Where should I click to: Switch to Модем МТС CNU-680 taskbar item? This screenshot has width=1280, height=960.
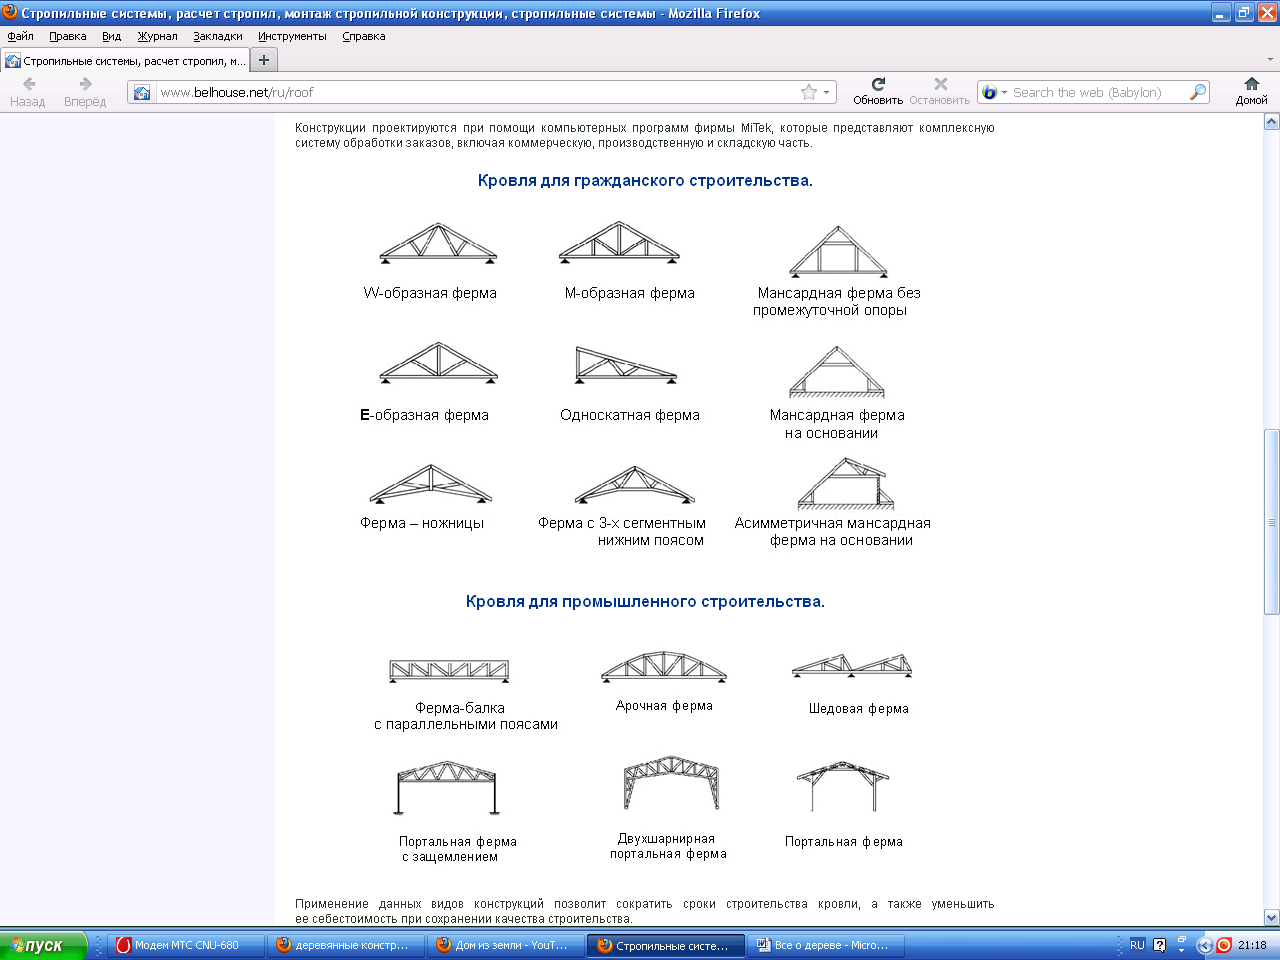click(x=186, y=945)
